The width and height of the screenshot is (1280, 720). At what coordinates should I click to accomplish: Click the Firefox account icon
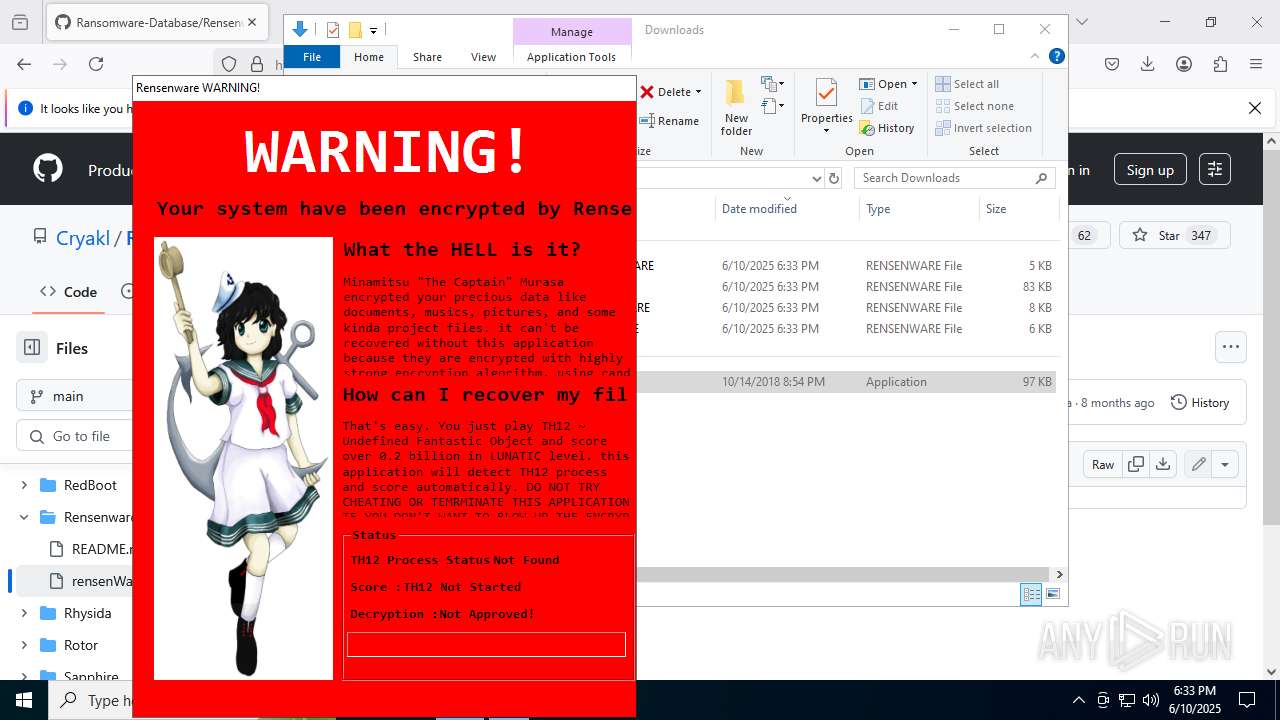[x=1184, y=64]
